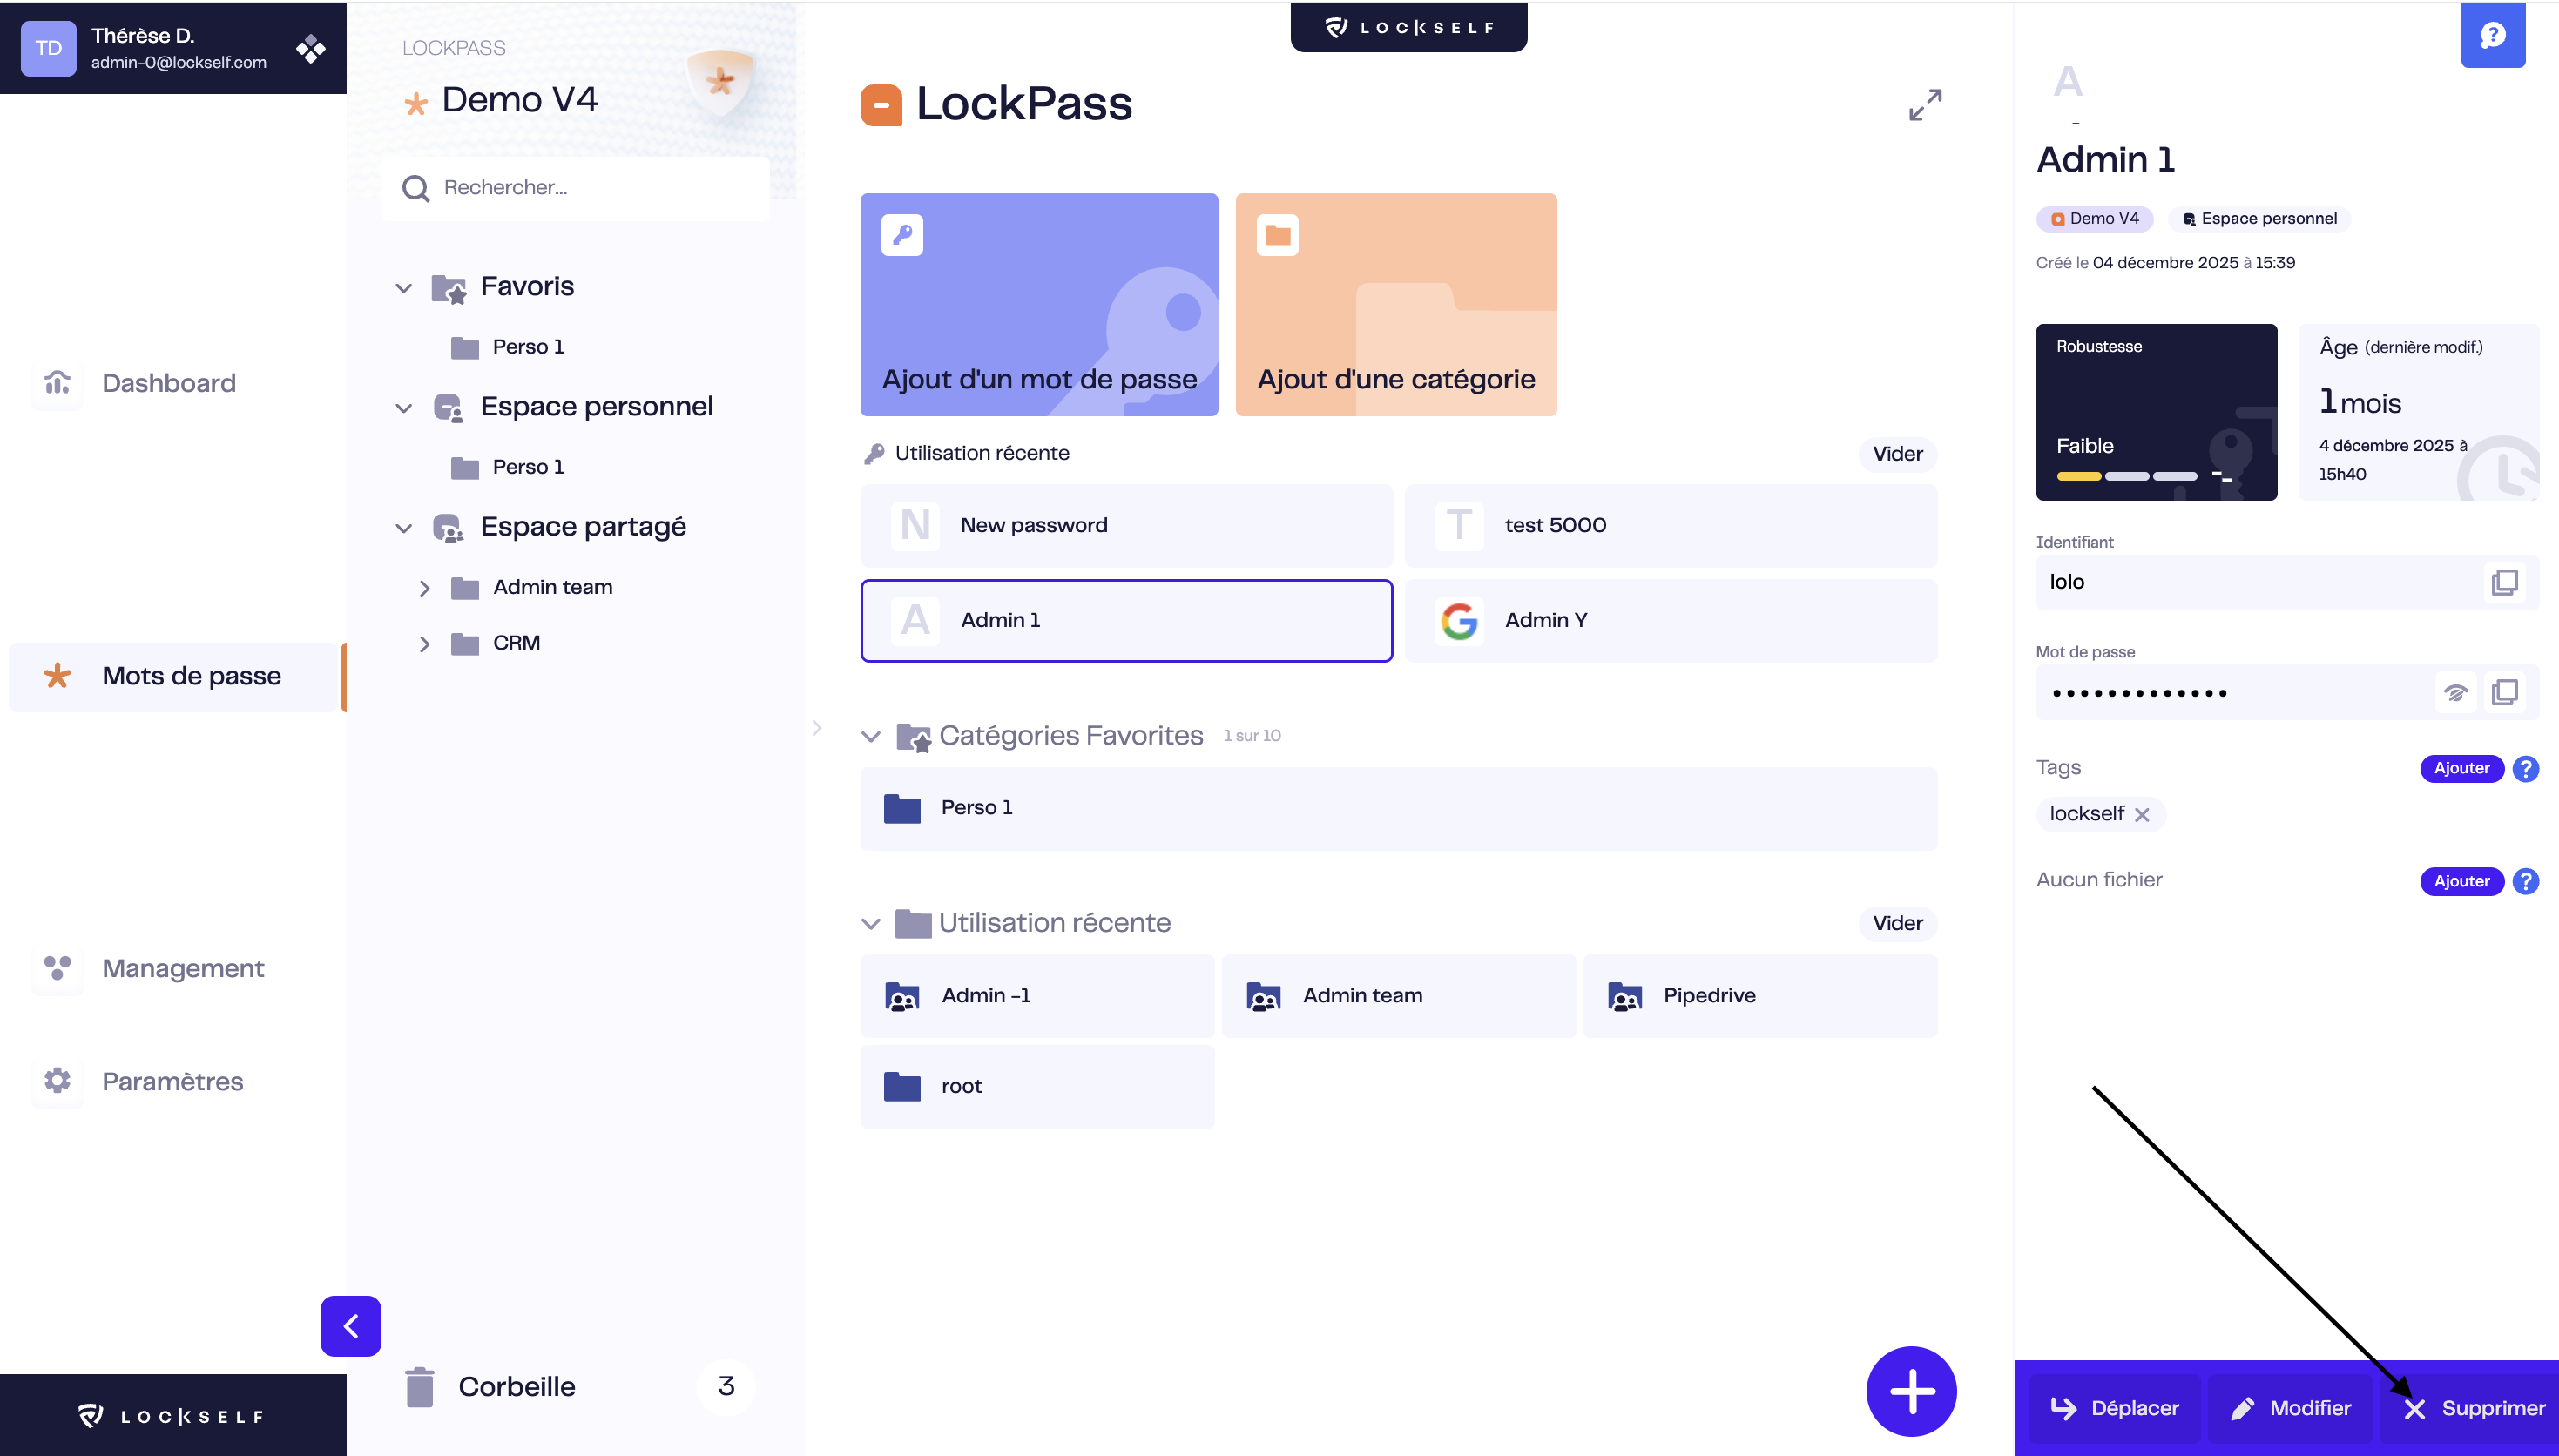
Task: Remove the lockself tag
Action: tap(2141, 814)
